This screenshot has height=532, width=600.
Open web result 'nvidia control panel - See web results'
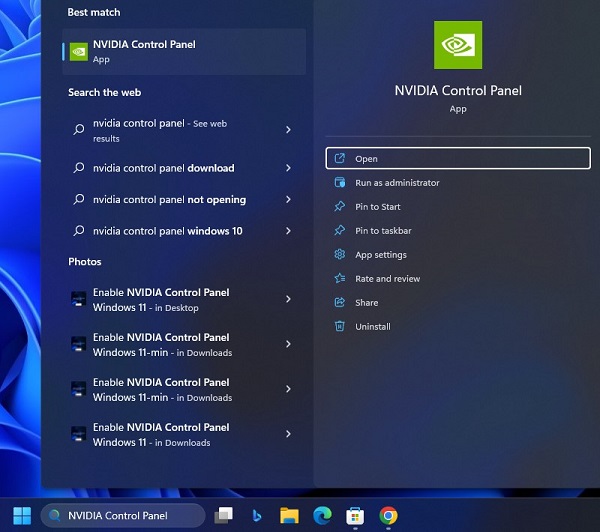[184, 130]
